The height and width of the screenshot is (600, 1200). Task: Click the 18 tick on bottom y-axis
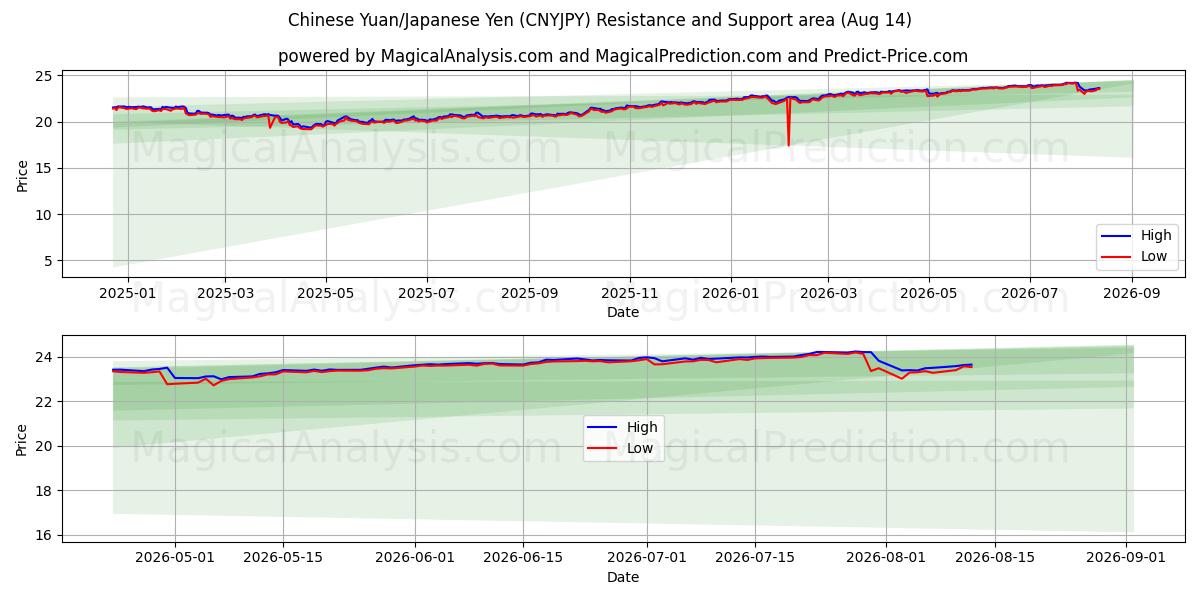[46, 491]
